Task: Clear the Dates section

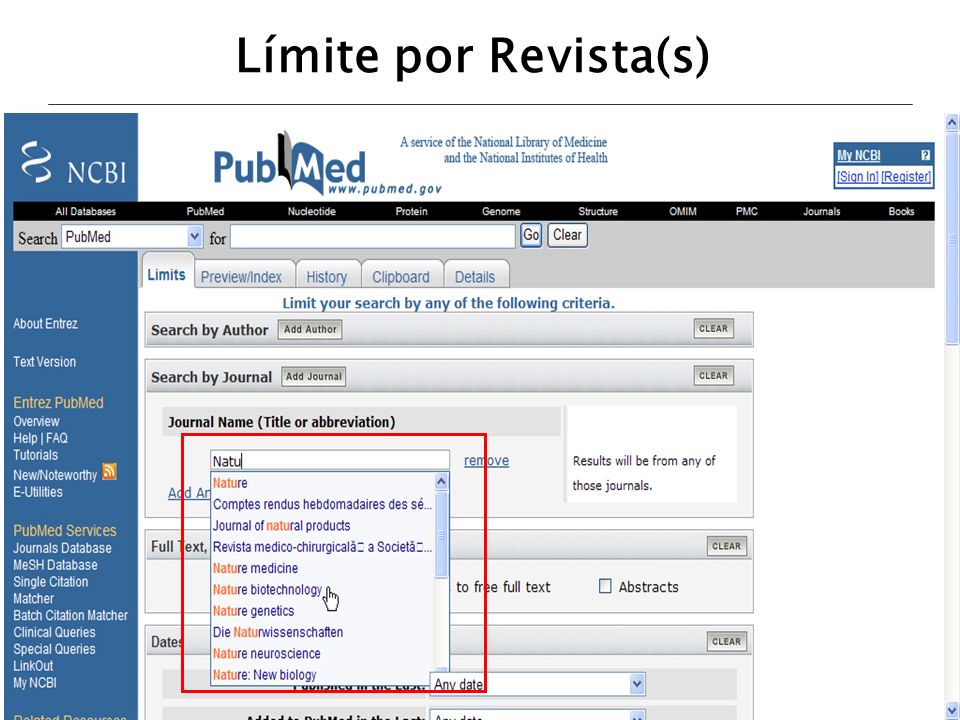Action: [727, 642]
